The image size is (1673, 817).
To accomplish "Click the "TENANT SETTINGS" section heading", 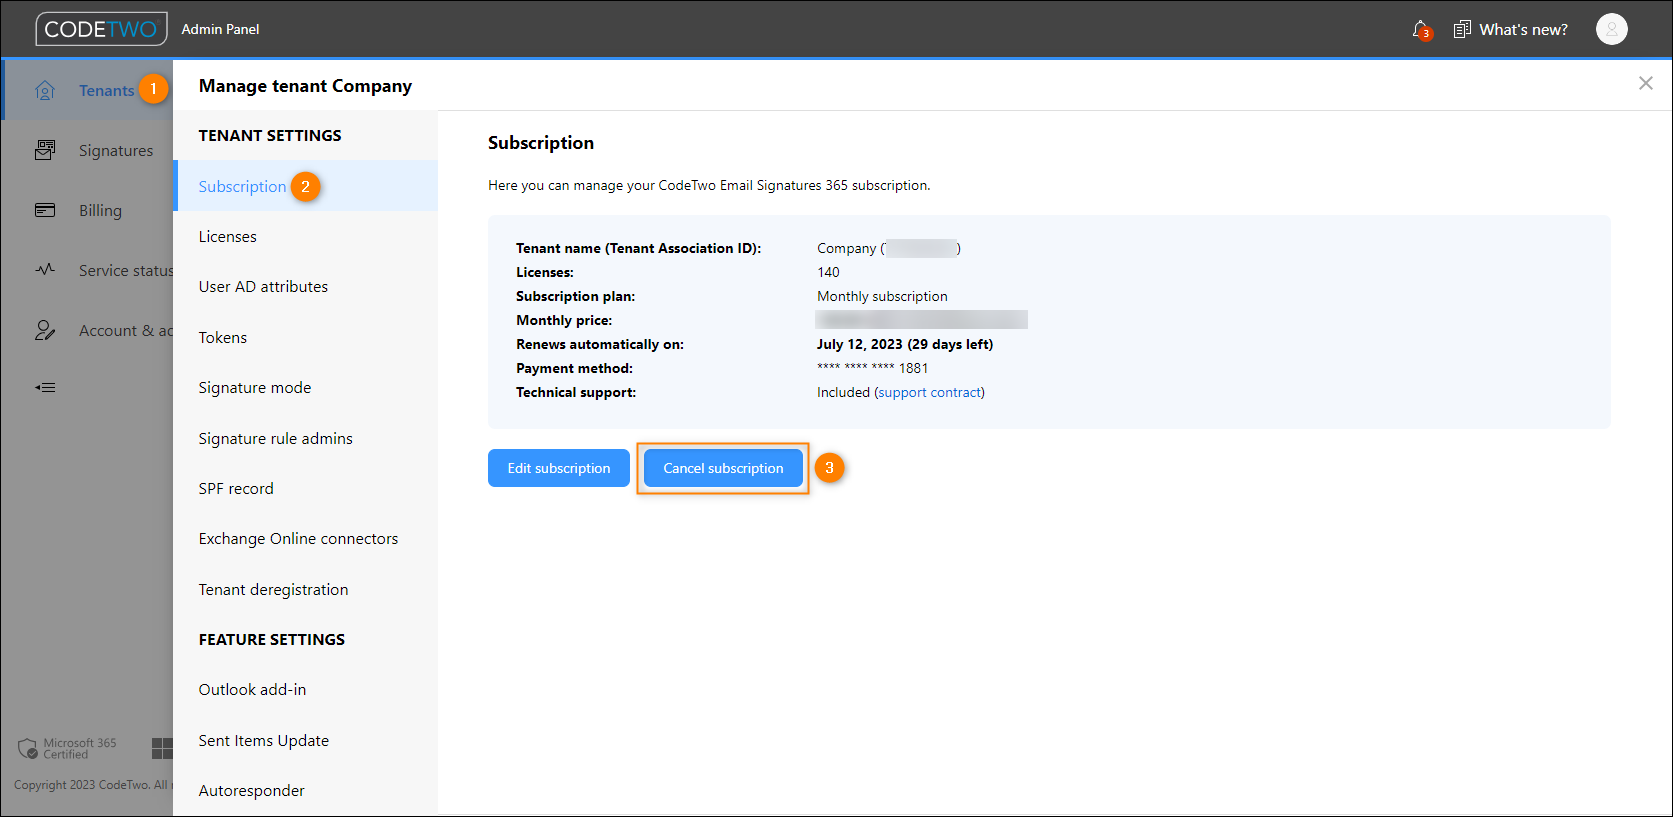I will coord(270,135).
